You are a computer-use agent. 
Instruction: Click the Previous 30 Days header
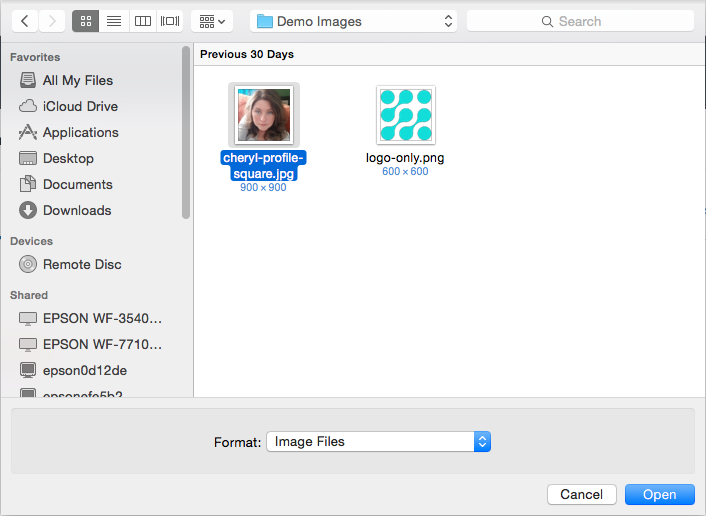(247, 54)
